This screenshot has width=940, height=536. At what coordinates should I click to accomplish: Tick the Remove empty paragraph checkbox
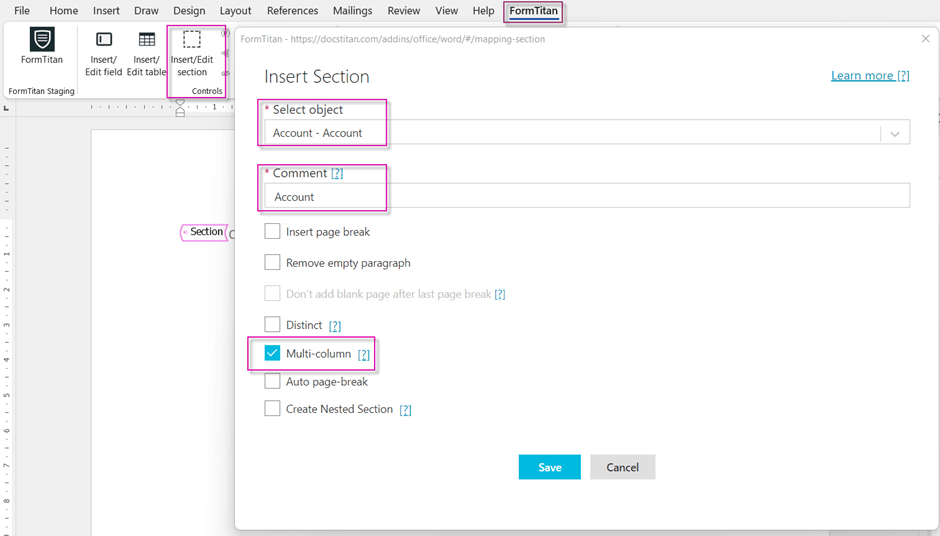tap(272, 263)
